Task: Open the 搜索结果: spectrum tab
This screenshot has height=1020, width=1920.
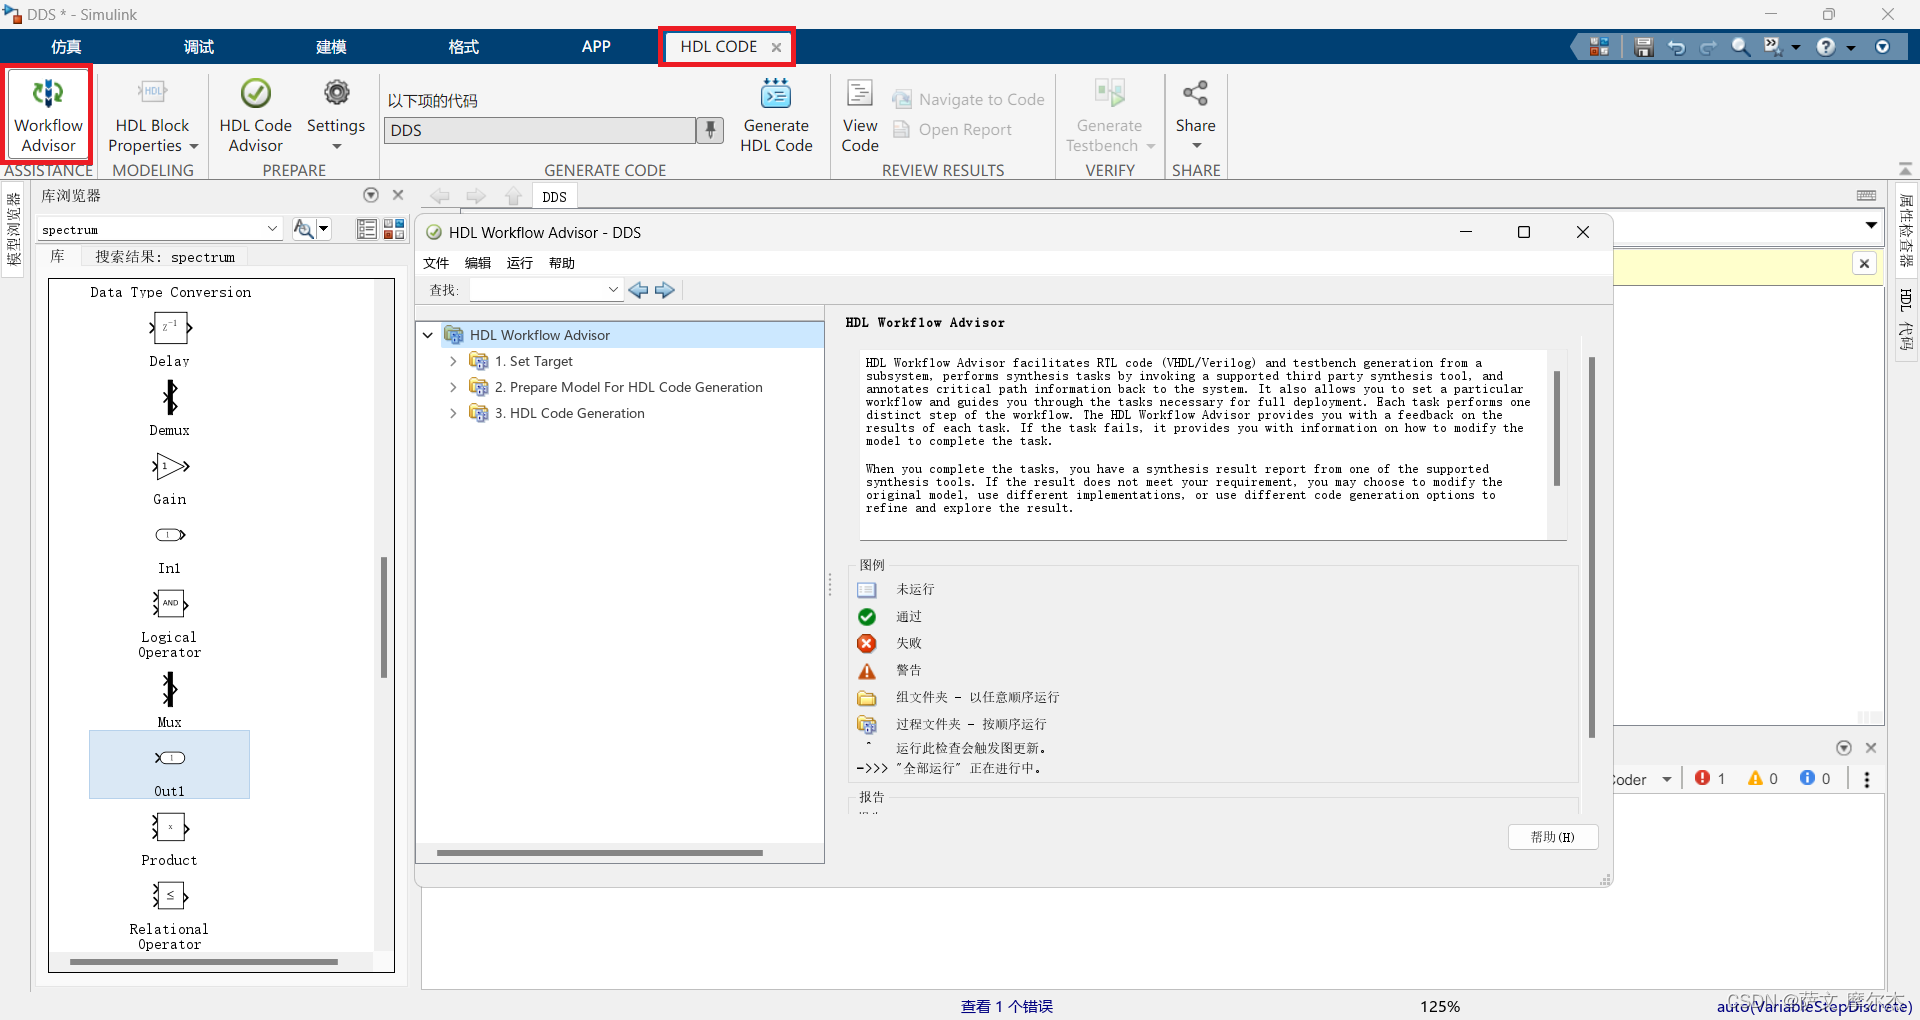Action: tap(165, 257)
